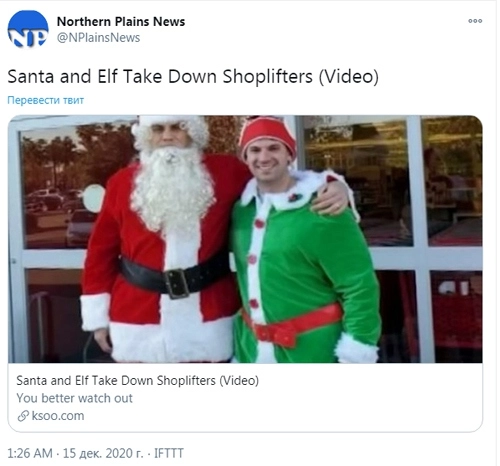Open the IFTTT source label
The image size is (500, 466).
pyautogui.click(x=169, y=453)
